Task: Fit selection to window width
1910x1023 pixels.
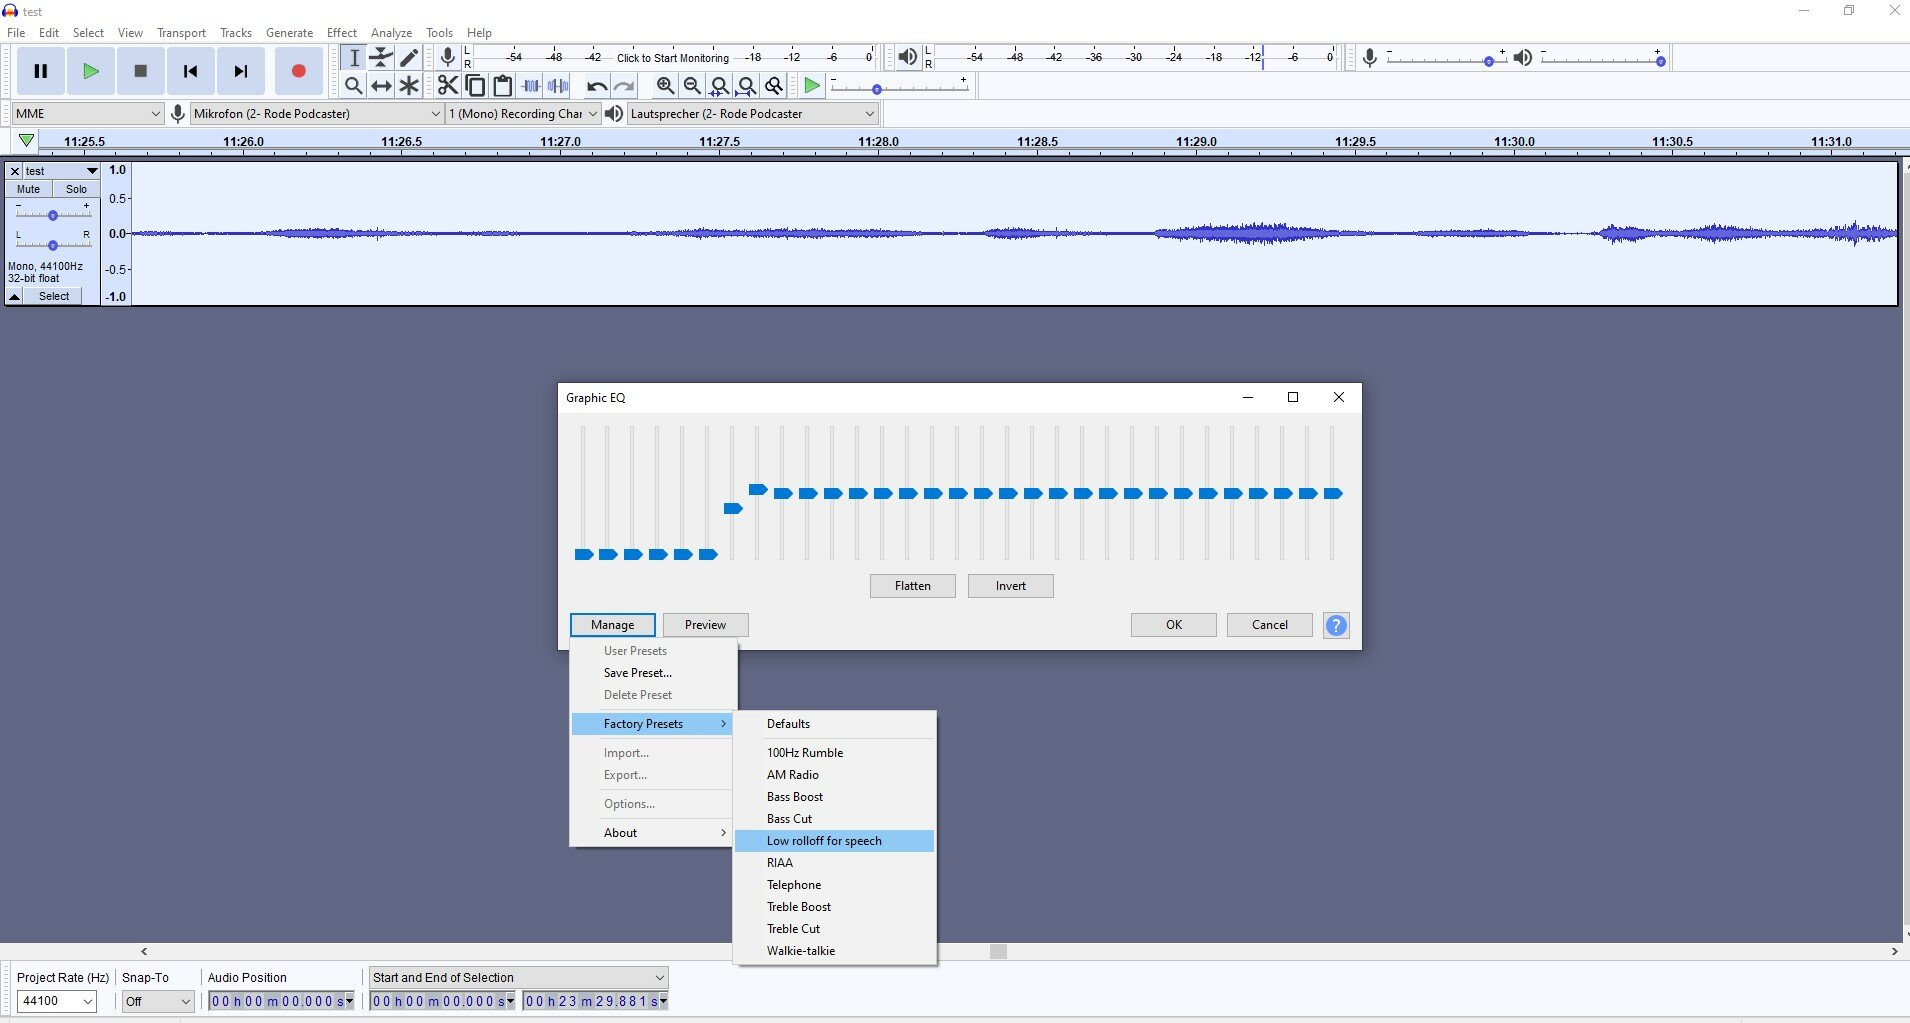Action: click(719, 86)
